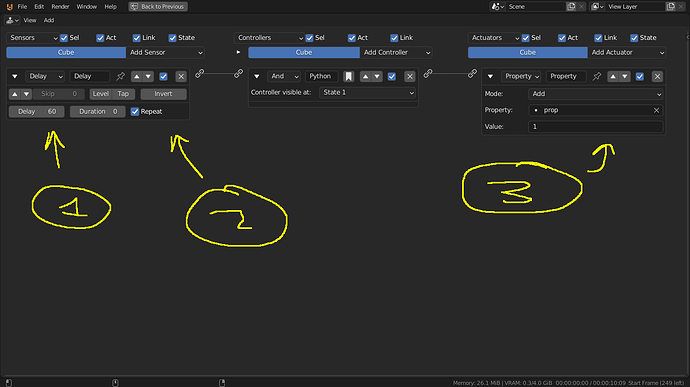Add new View Layer icon
This screenshot has width=690, height=387.
[671, 7]
